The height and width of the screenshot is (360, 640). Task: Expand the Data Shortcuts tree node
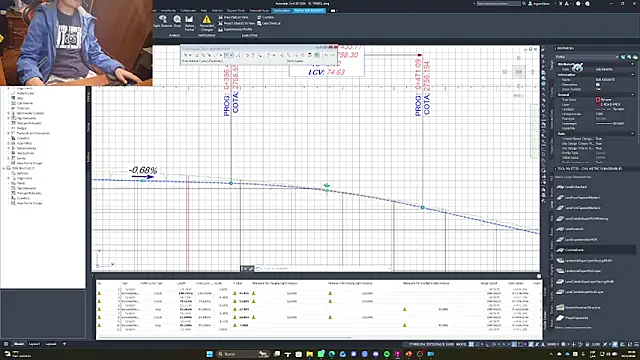click(4, 168)
